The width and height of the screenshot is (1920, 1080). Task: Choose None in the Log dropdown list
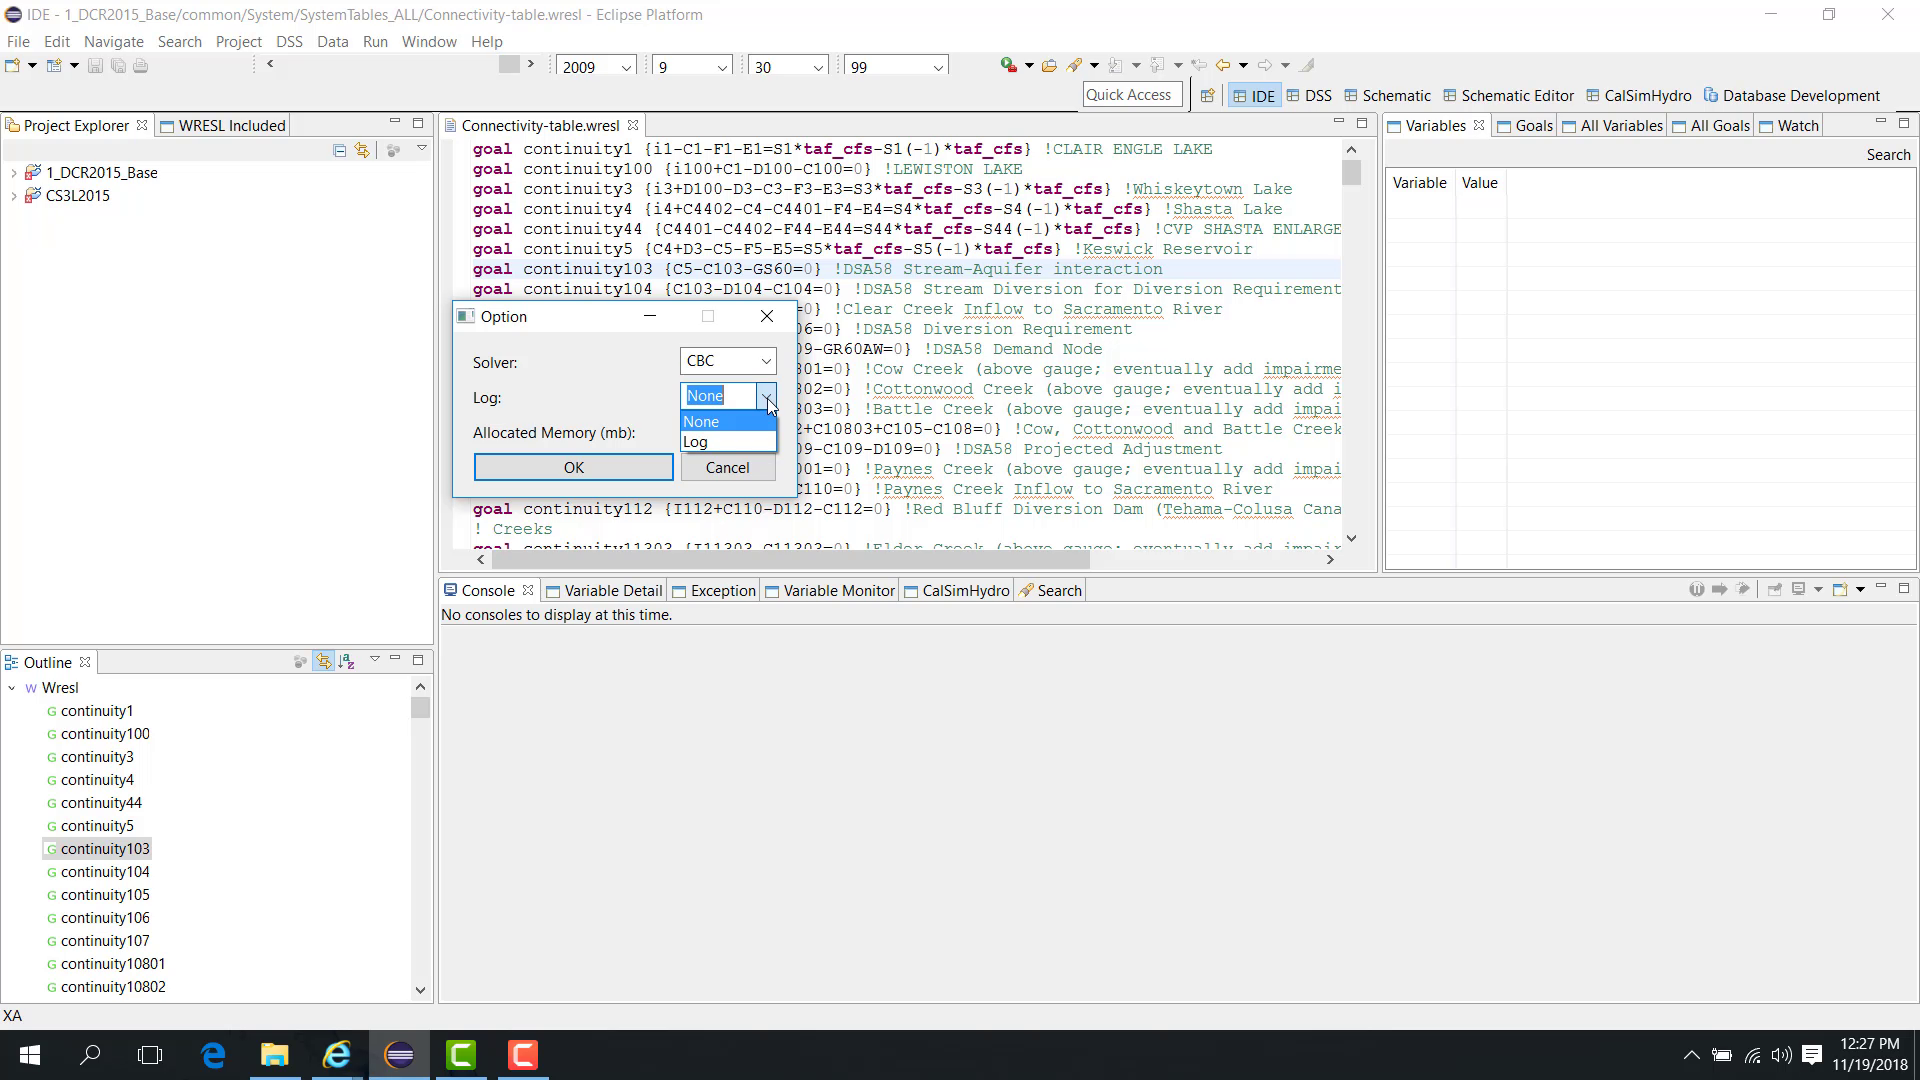[x=728, y=422]
